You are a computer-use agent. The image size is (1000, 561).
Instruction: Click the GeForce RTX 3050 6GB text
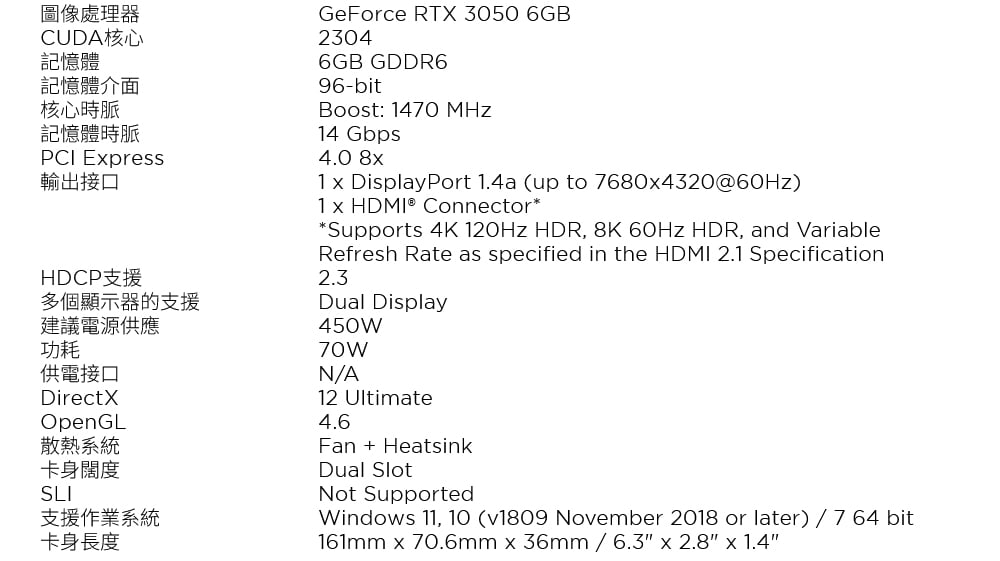coord(444,14)
